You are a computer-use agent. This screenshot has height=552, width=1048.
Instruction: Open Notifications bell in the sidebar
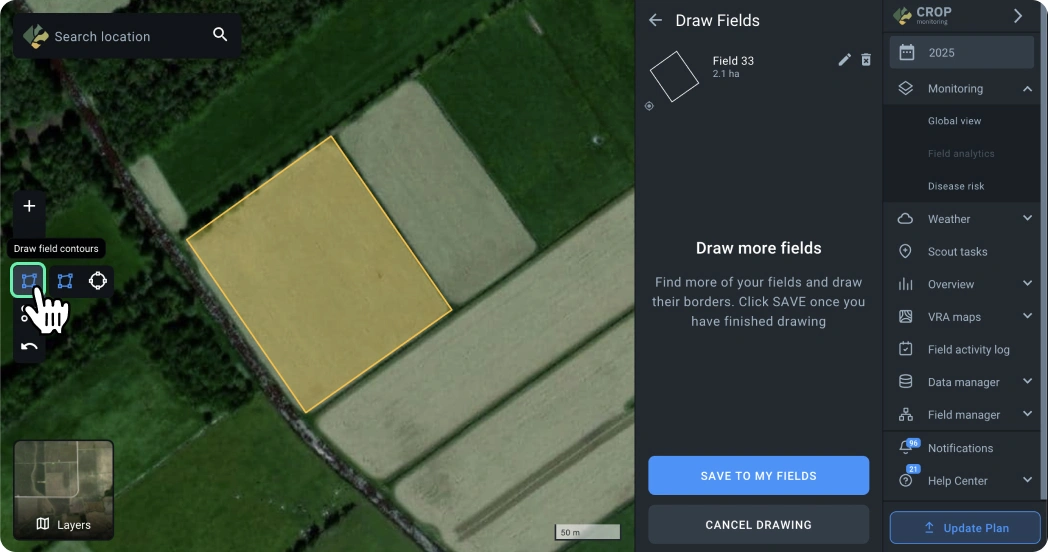coord(906,447)
